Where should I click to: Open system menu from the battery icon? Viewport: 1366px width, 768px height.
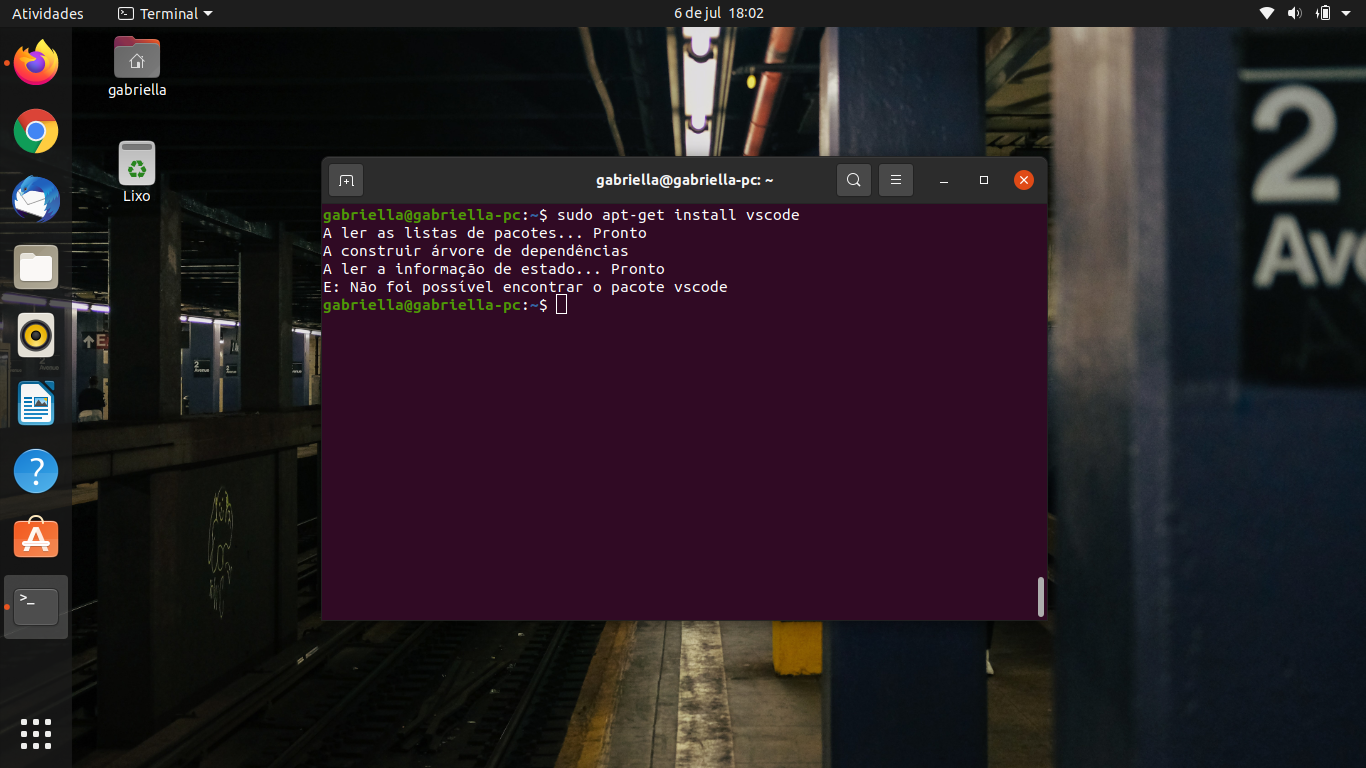[x=1323, y=13]
